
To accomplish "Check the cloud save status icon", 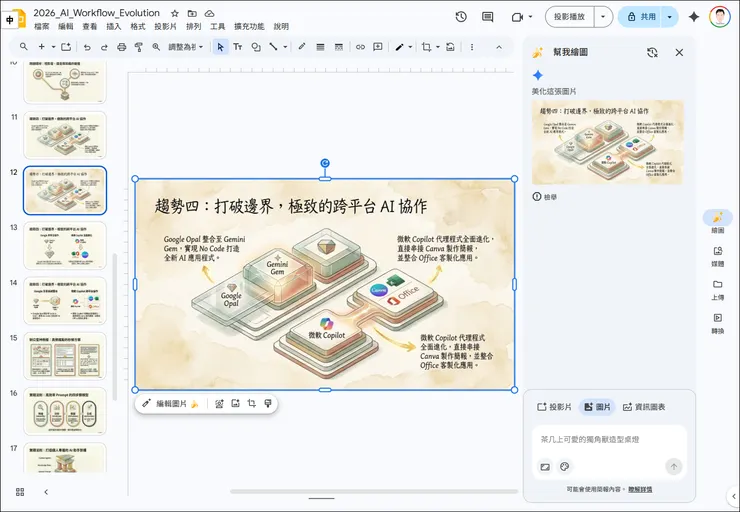I will click(x=209, y=13).
